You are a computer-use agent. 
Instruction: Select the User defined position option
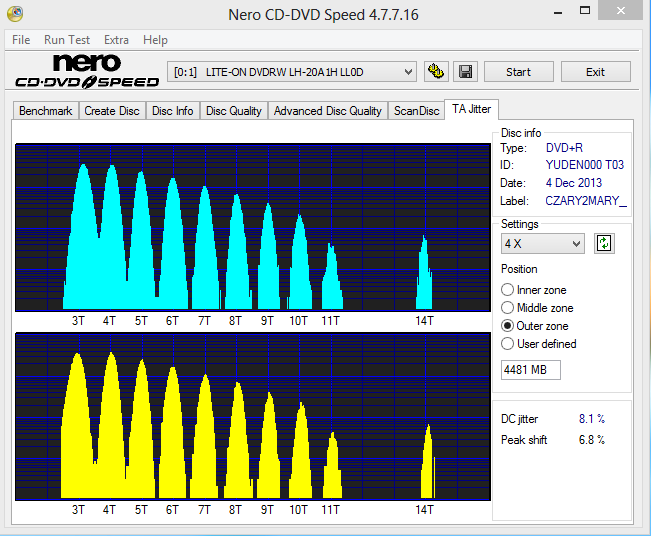pyautogui.click(x=507, y=344)
